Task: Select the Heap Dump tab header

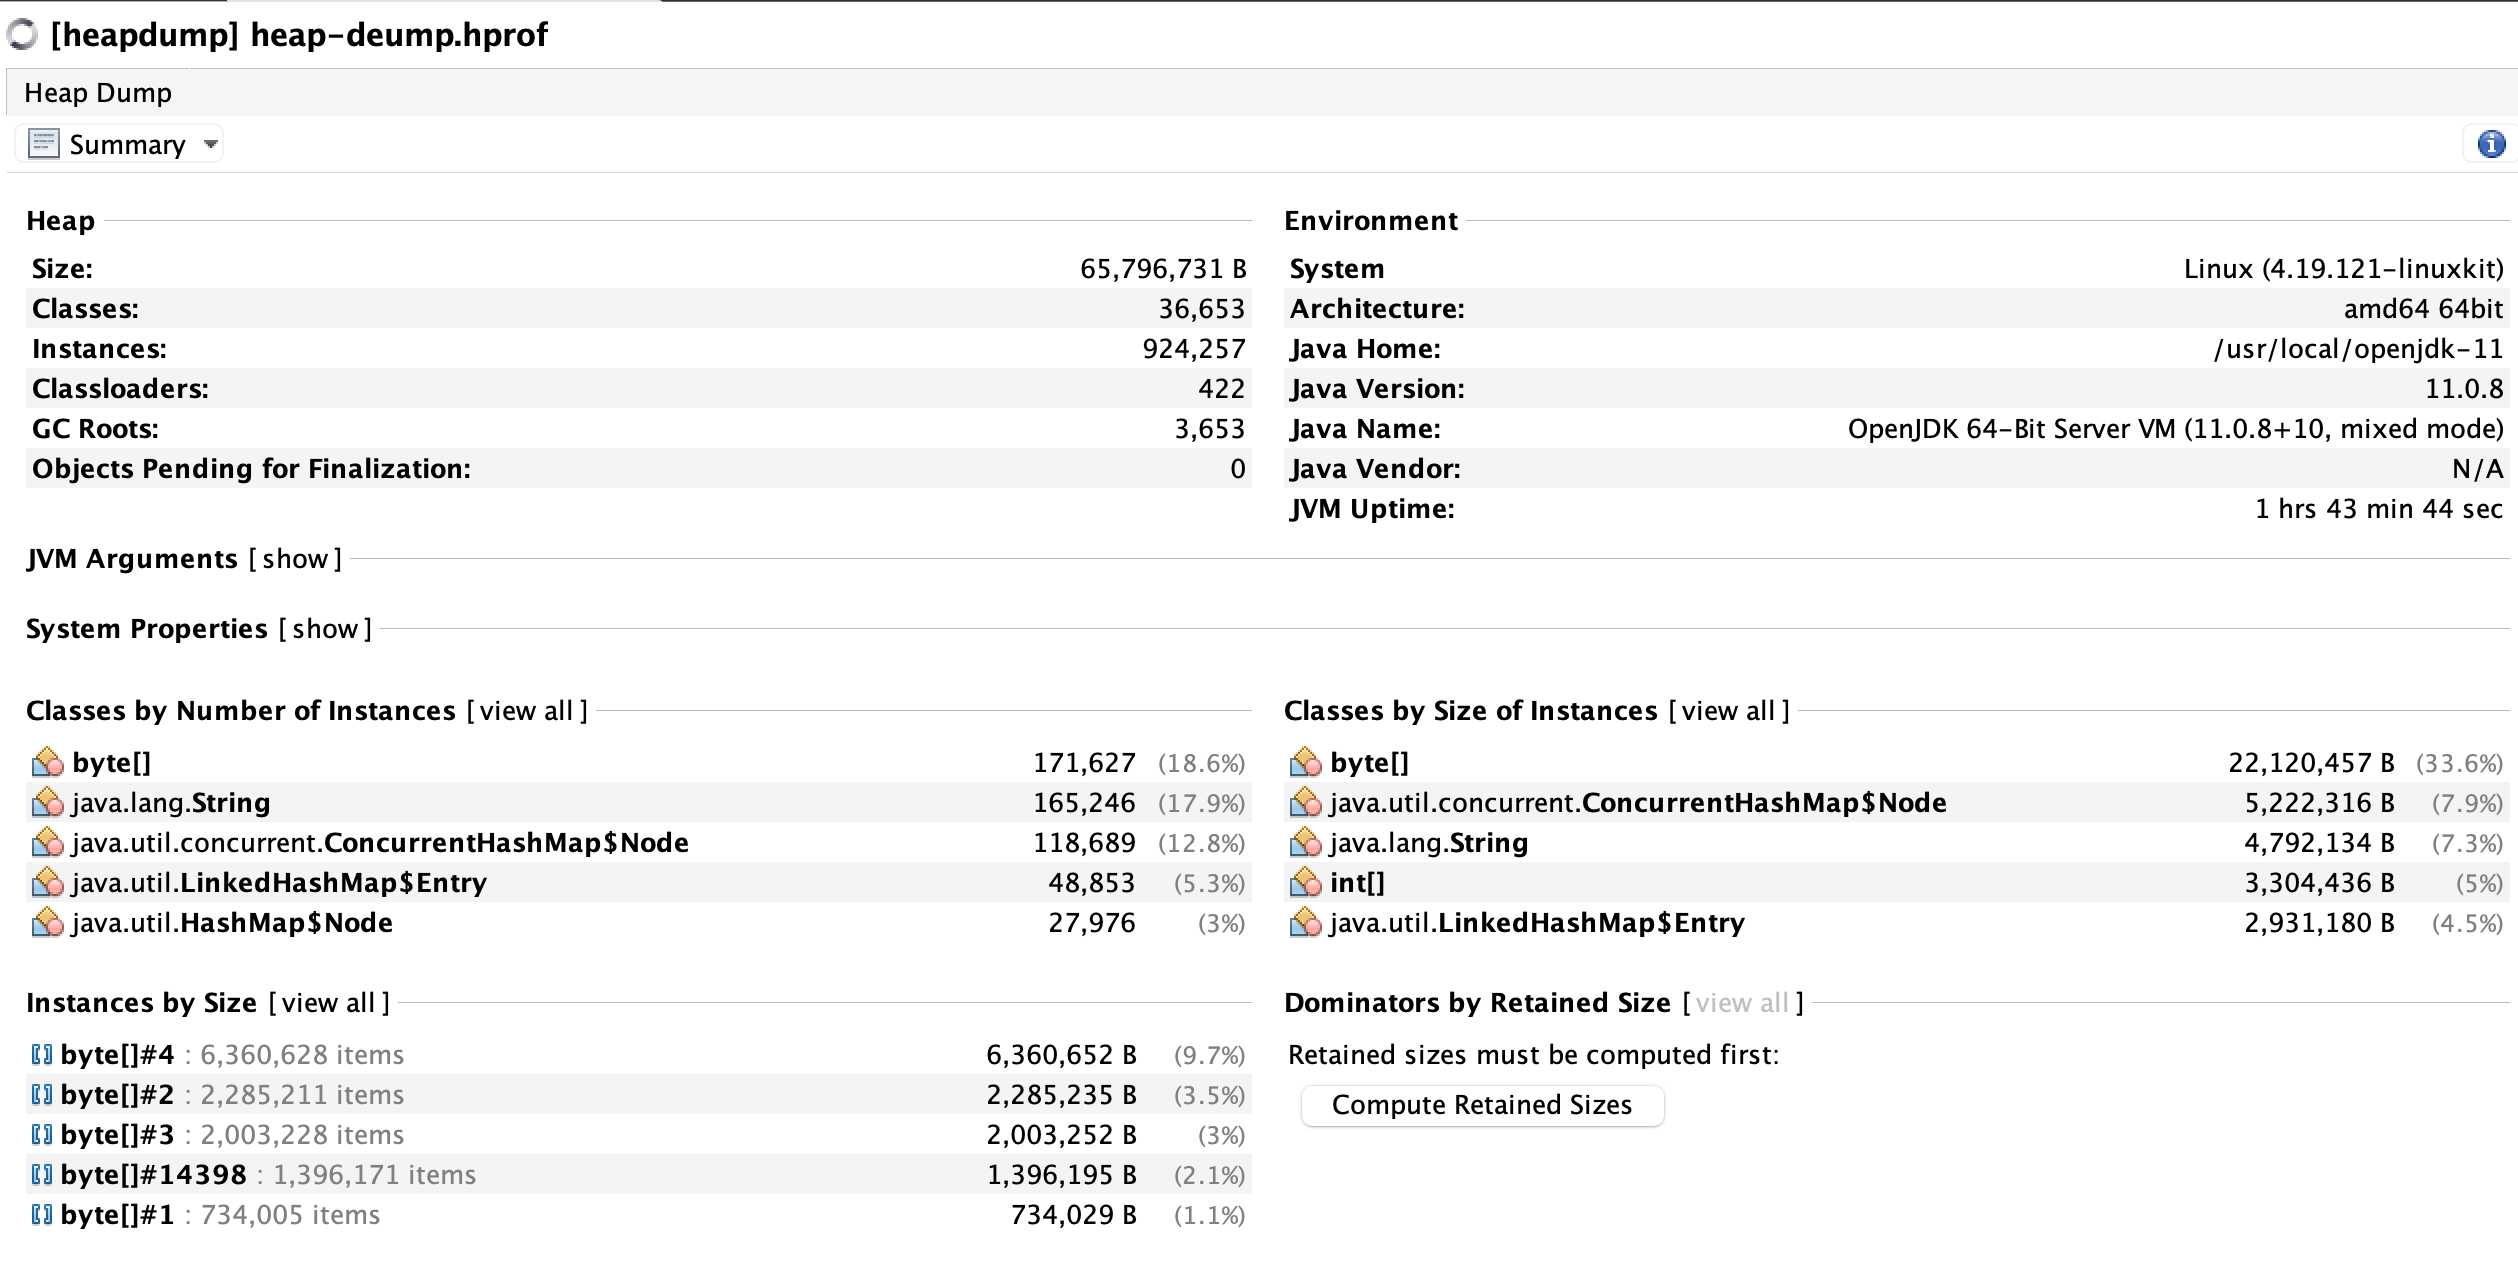Action: pos(98,93)
